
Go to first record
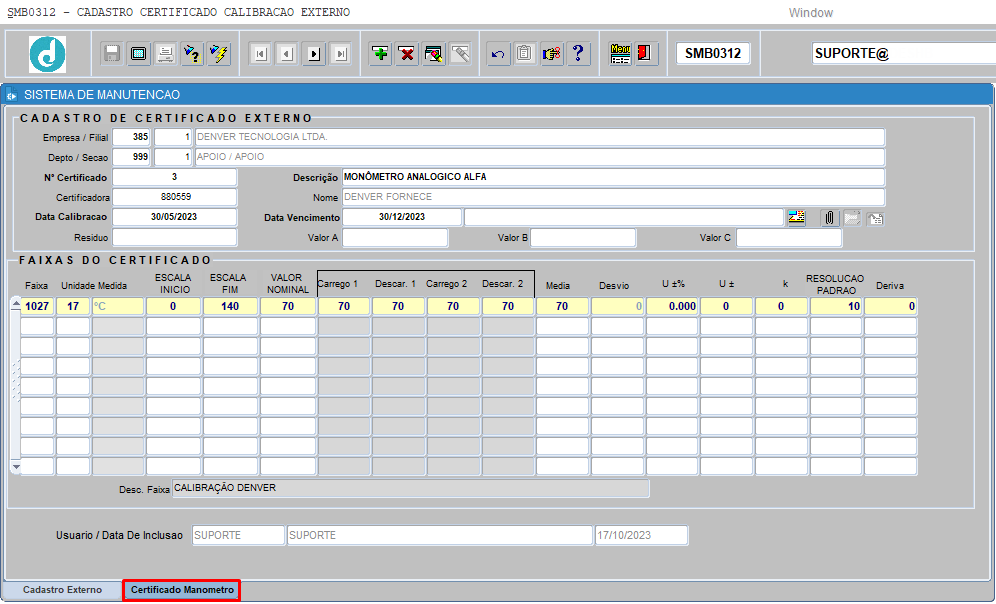pyautogui.click(x=260, y=54)
